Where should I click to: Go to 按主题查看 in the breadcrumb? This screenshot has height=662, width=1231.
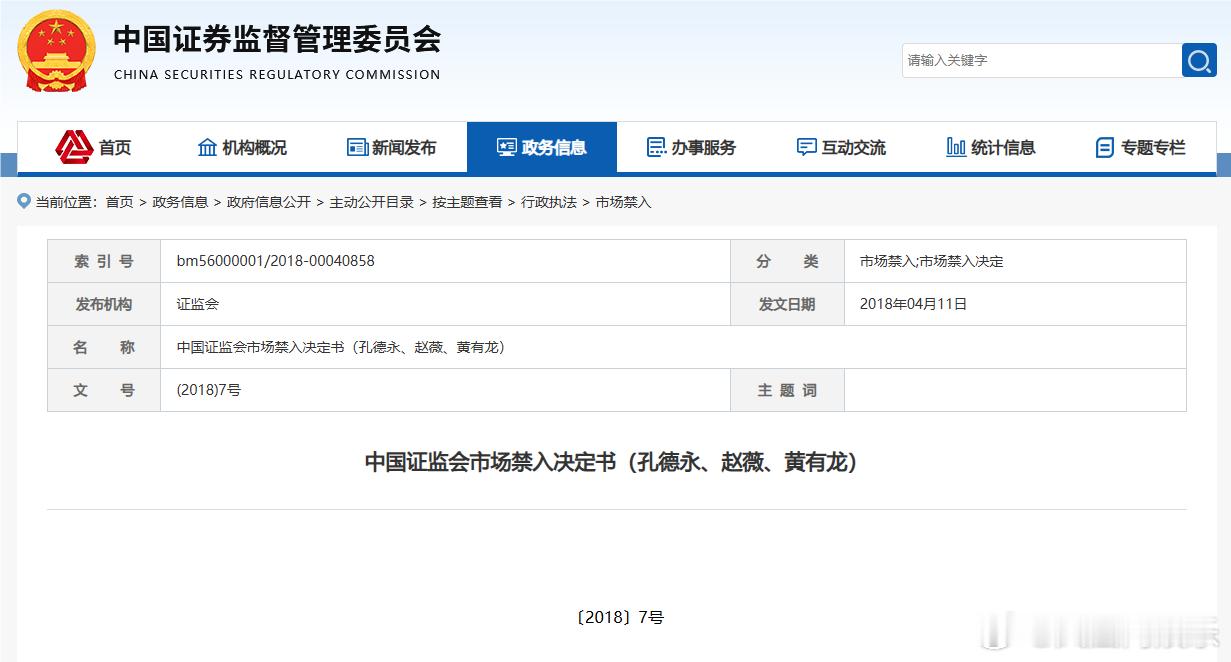[467, 202]
